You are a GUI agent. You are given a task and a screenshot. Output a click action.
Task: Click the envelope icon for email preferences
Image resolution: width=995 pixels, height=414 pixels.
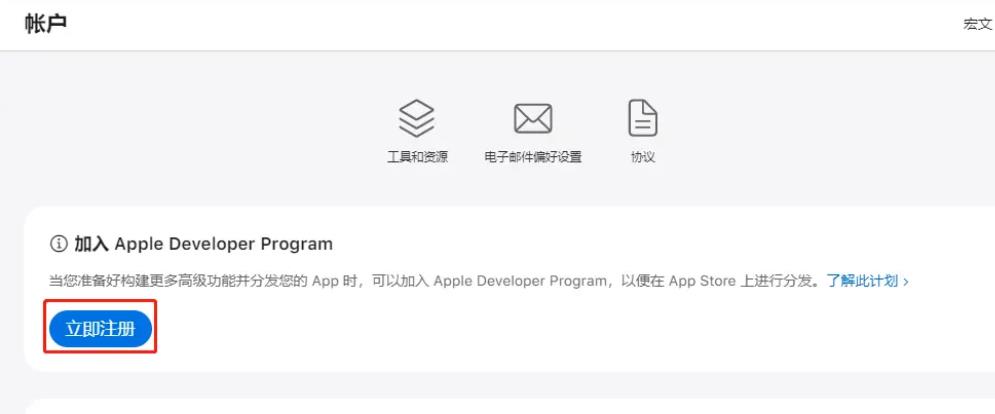pyautogui.click(x=533, y=119)
